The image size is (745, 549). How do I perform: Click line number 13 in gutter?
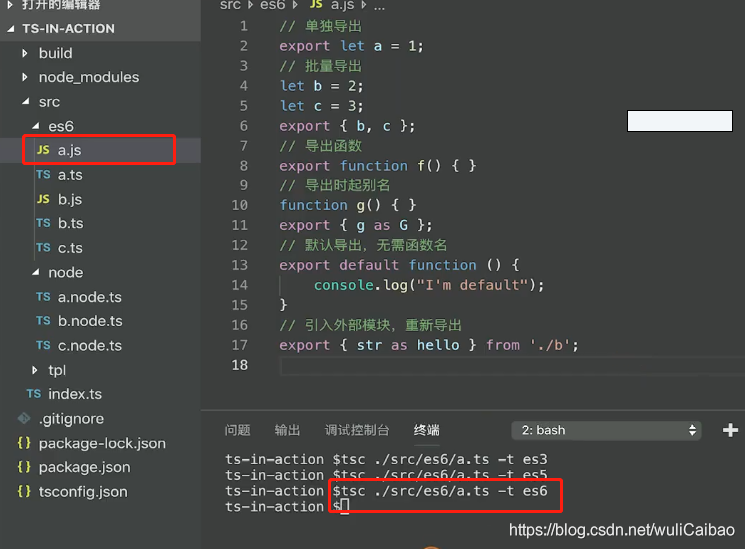pyautogui.click(x=239, y=265)
